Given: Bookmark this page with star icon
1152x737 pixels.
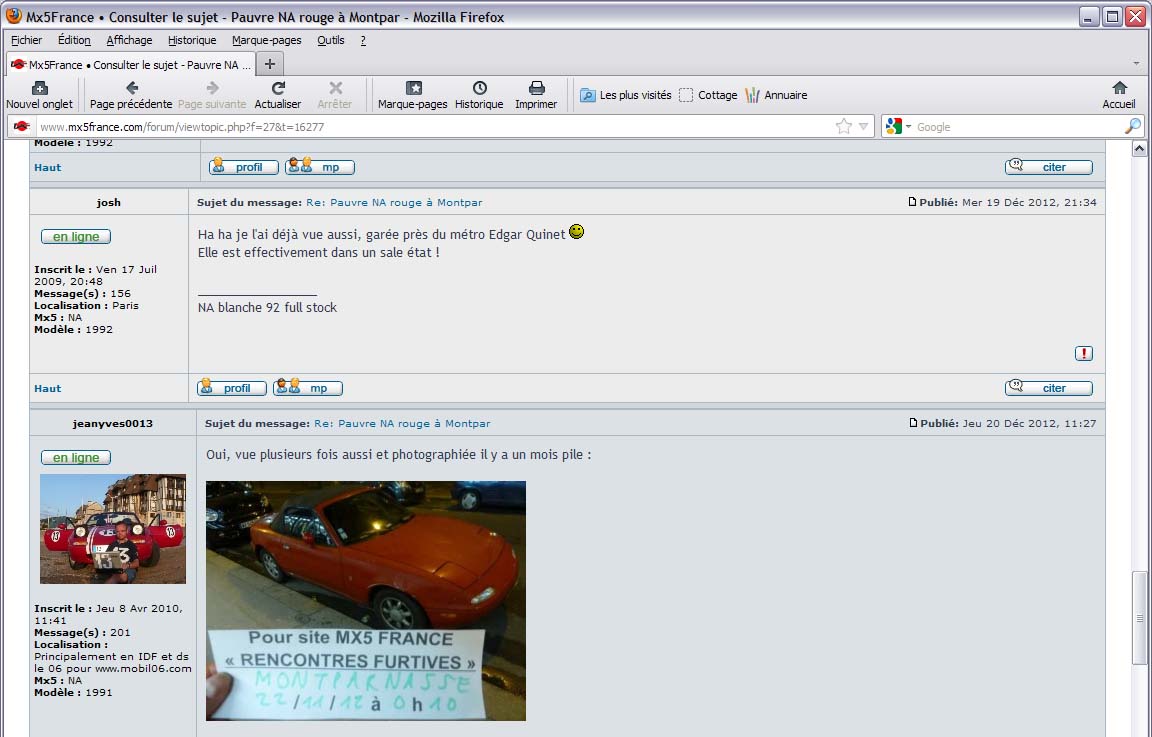Looking at the screenshot, I should (x=843, y=126).
